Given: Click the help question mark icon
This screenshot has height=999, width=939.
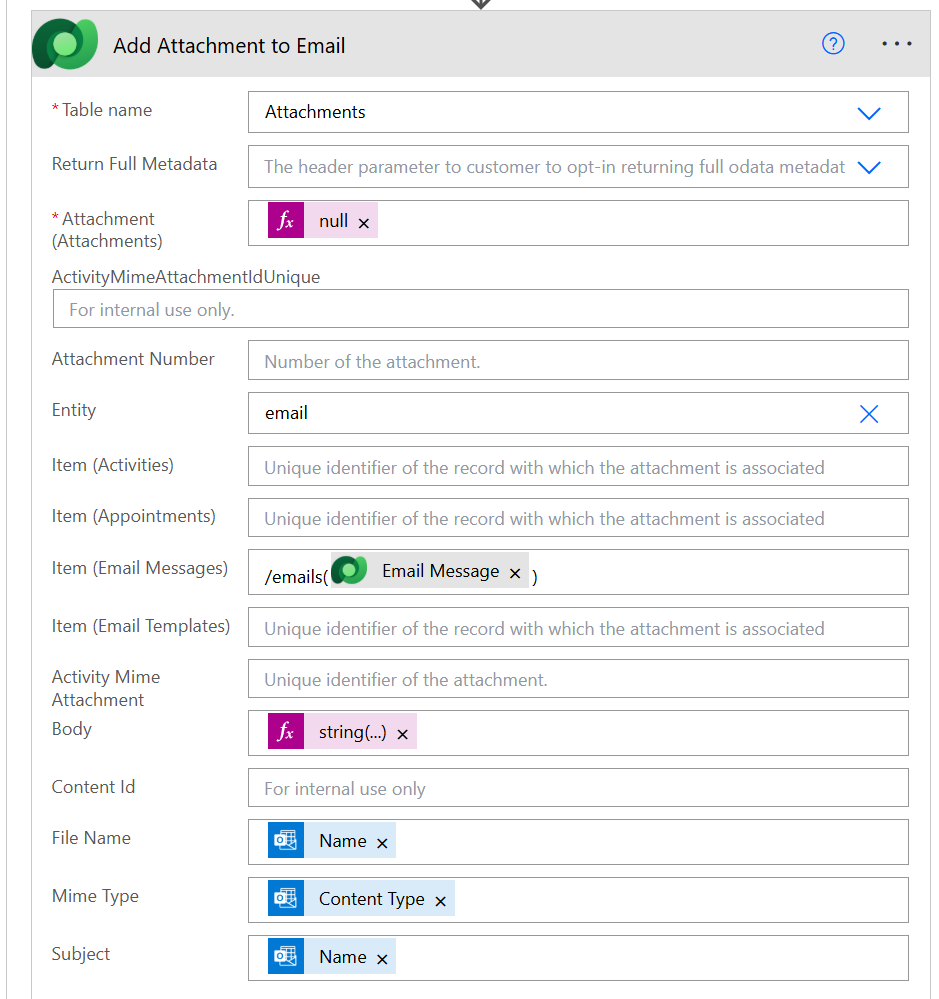Looking at the screenshot, I should [x=833, y=44].
